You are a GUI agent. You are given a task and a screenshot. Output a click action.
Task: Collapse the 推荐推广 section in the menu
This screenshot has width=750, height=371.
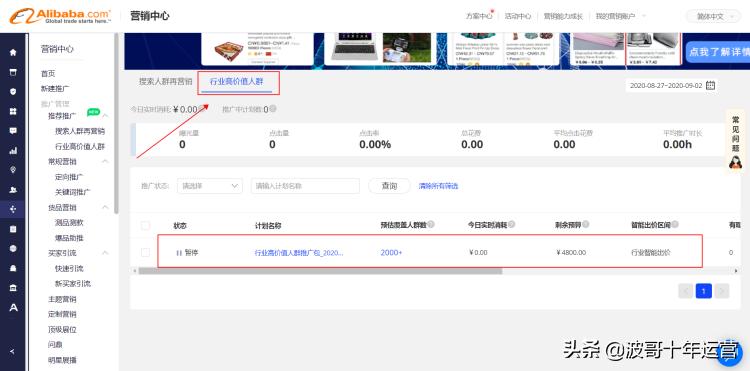105,116
